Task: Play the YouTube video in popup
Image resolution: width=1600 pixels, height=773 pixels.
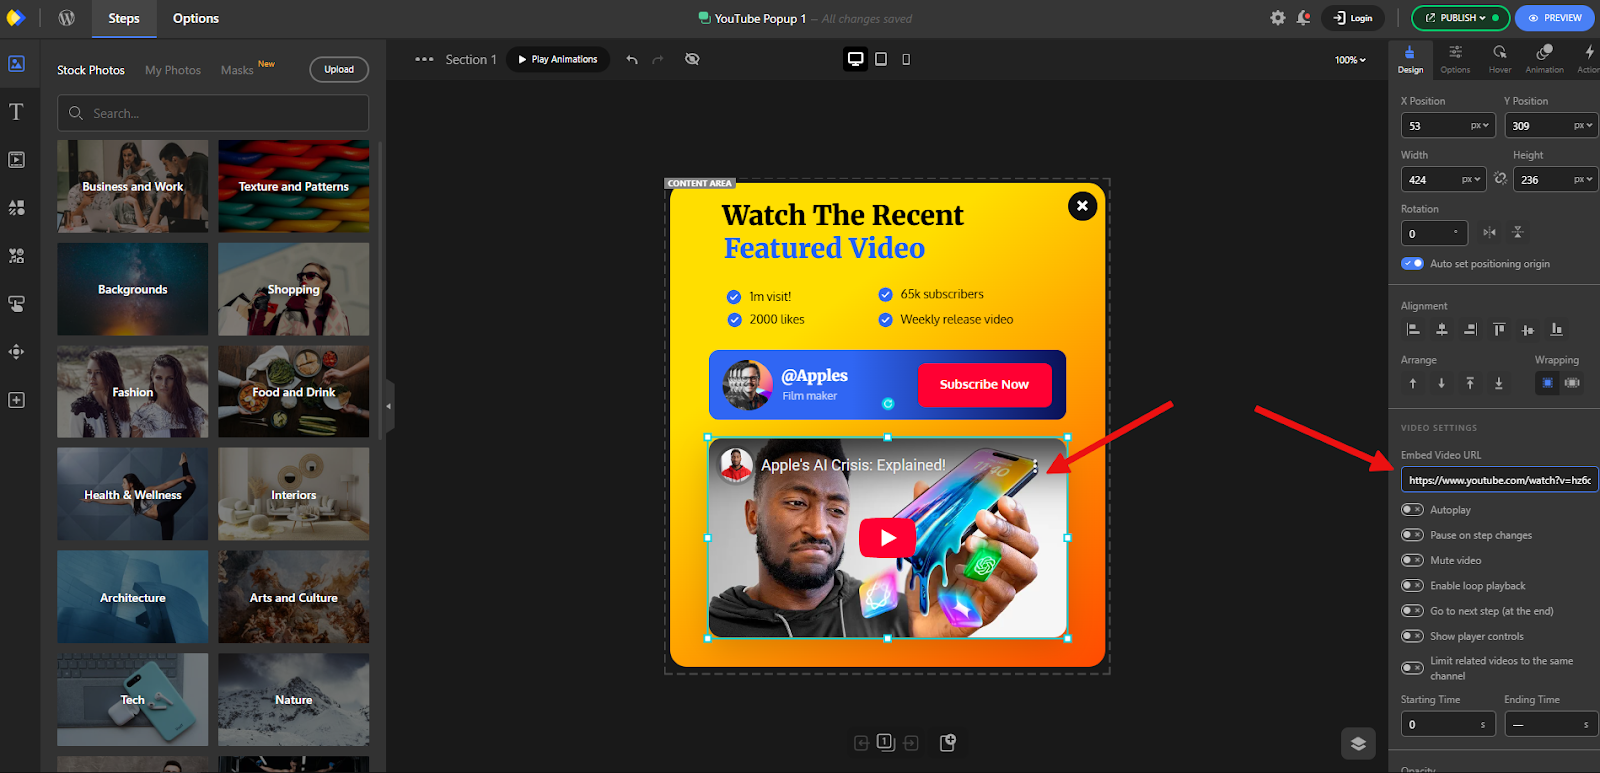Action: click(x=887, y=538)
